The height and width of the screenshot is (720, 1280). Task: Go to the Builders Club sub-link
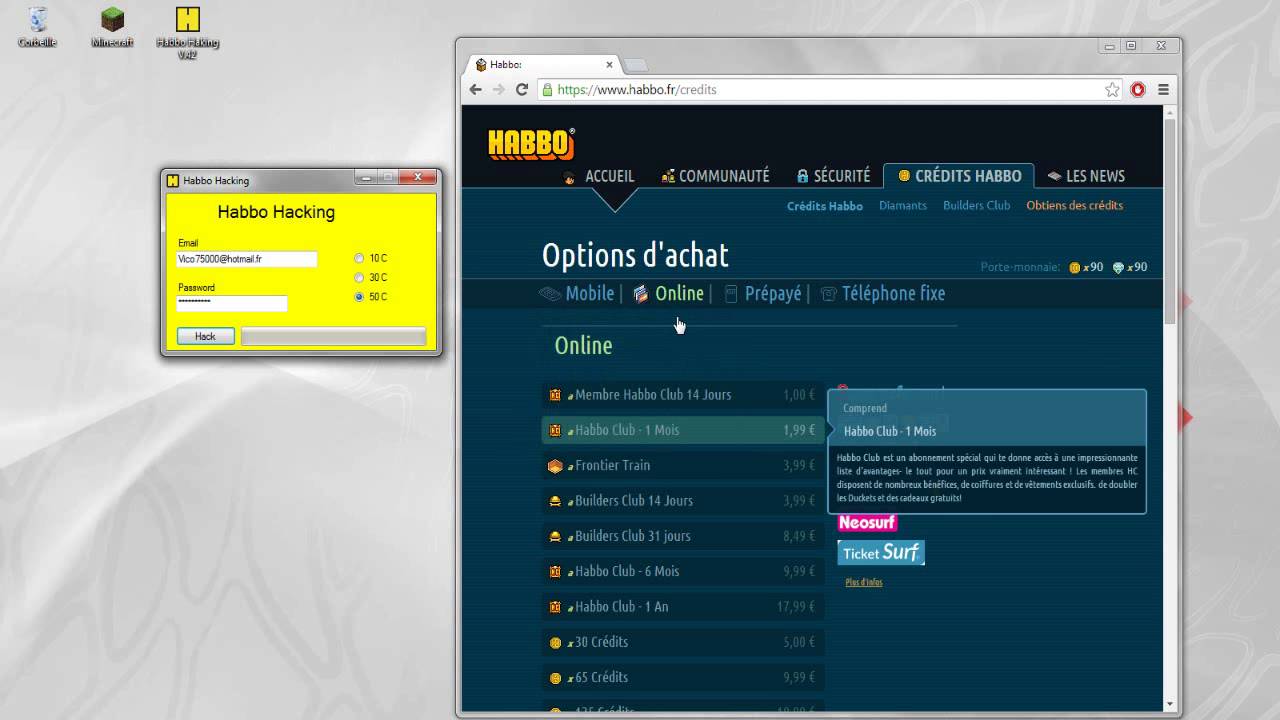tap(977, 205)
